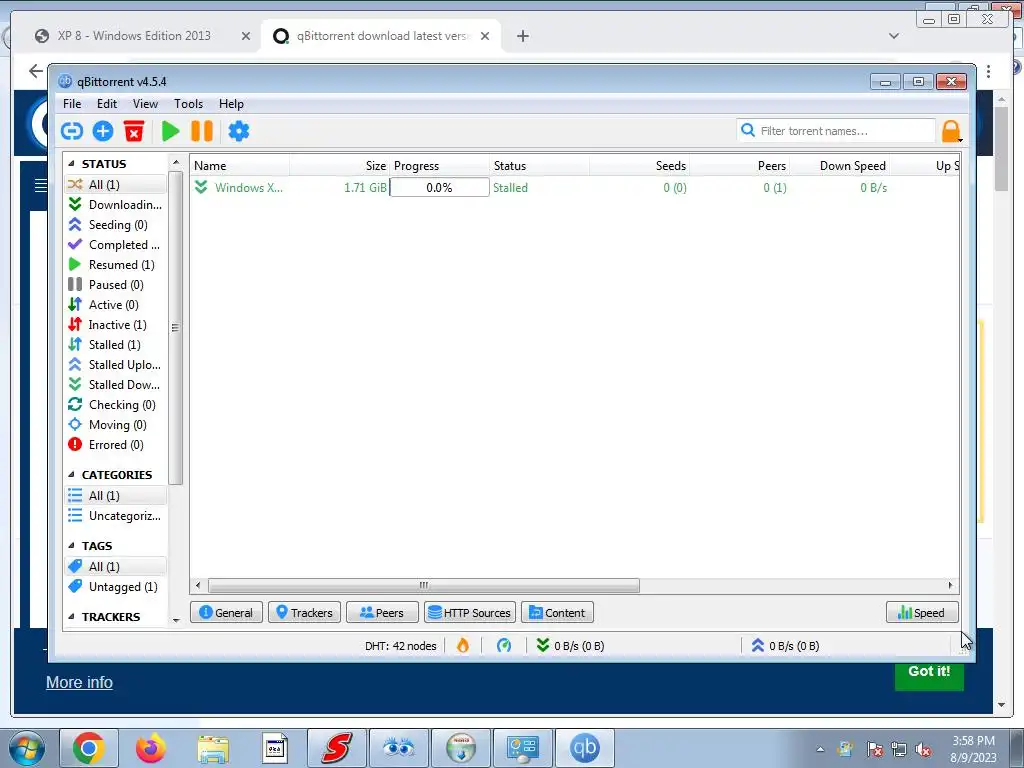Select the Paused (0) filter

pyautogui.click(x=116, y=285)
